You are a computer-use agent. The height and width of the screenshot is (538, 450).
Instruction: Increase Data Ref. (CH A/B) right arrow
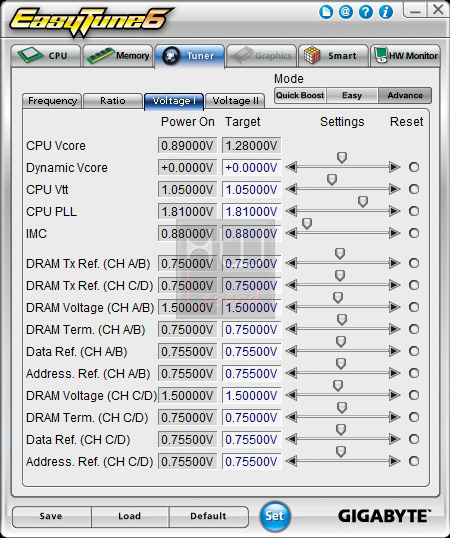pos(395,351)
